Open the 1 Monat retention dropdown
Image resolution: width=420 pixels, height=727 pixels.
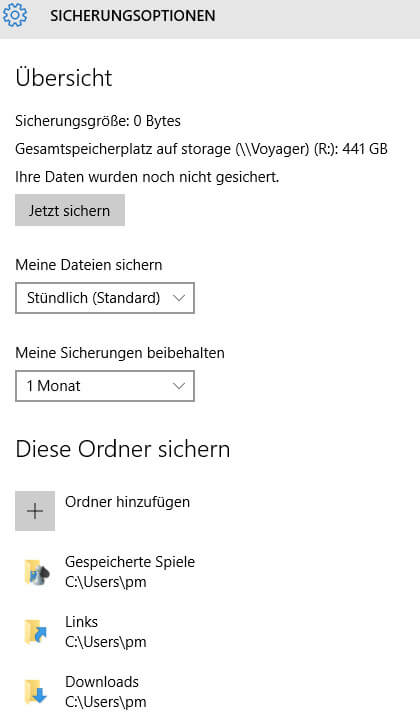point(105,386)
